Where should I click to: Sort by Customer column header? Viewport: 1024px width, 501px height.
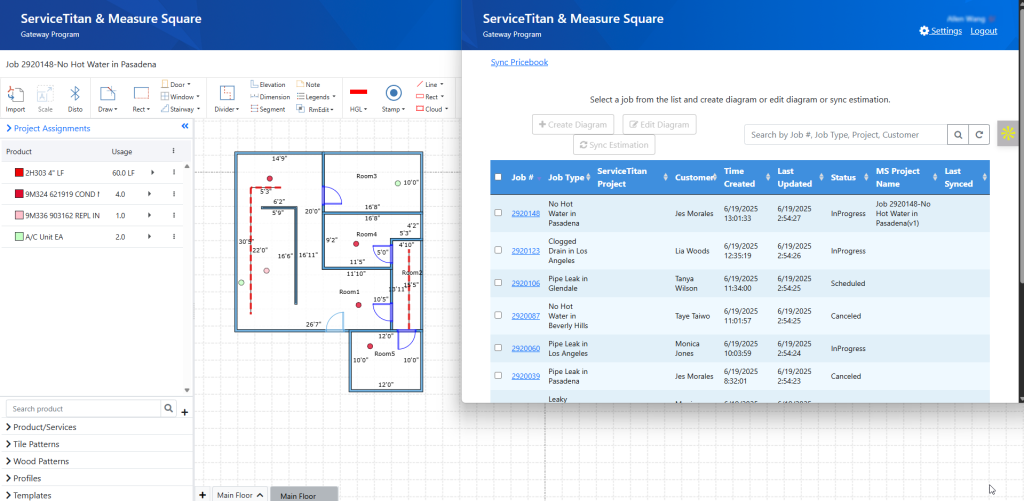tap(696, 177)
